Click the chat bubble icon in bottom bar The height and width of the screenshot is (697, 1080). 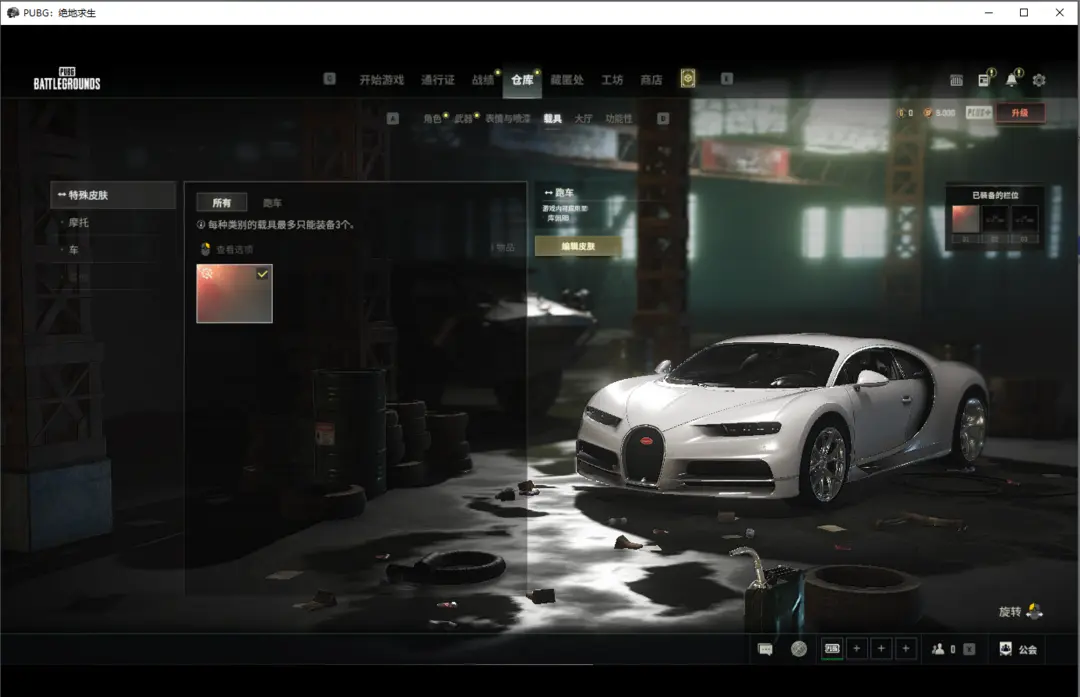pyautogui.click(x=765, y=649)
